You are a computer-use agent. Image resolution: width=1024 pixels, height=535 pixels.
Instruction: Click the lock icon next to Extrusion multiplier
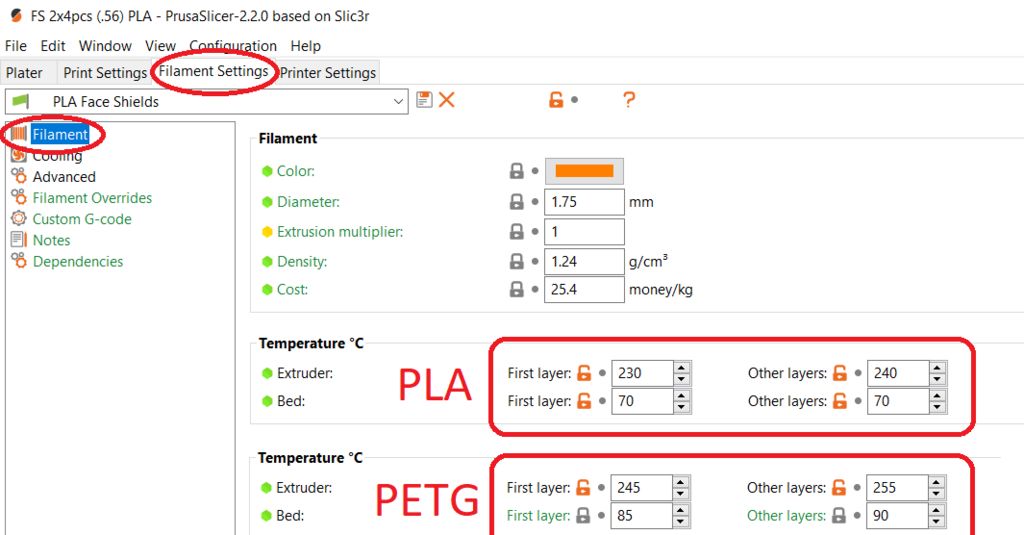(x=517, y=231)
